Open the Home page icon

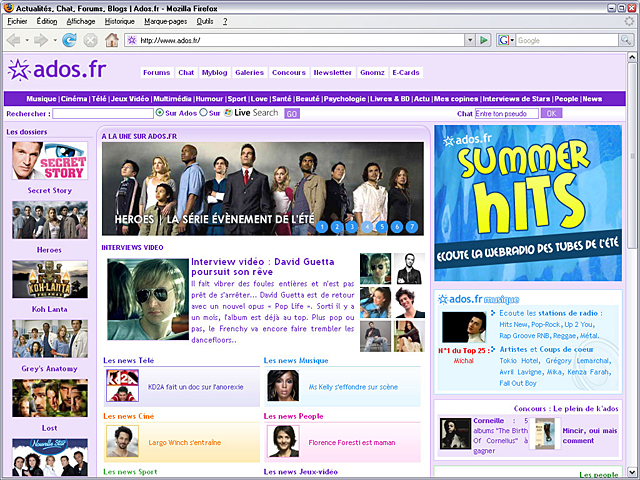(x=111, y=40)
